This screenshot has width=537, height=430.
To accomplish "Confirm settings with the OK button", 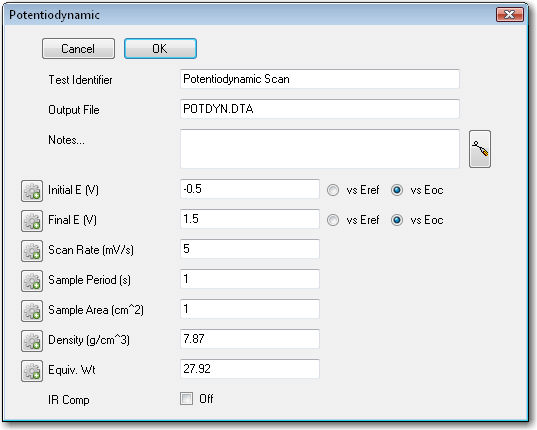I will [160, 49].
